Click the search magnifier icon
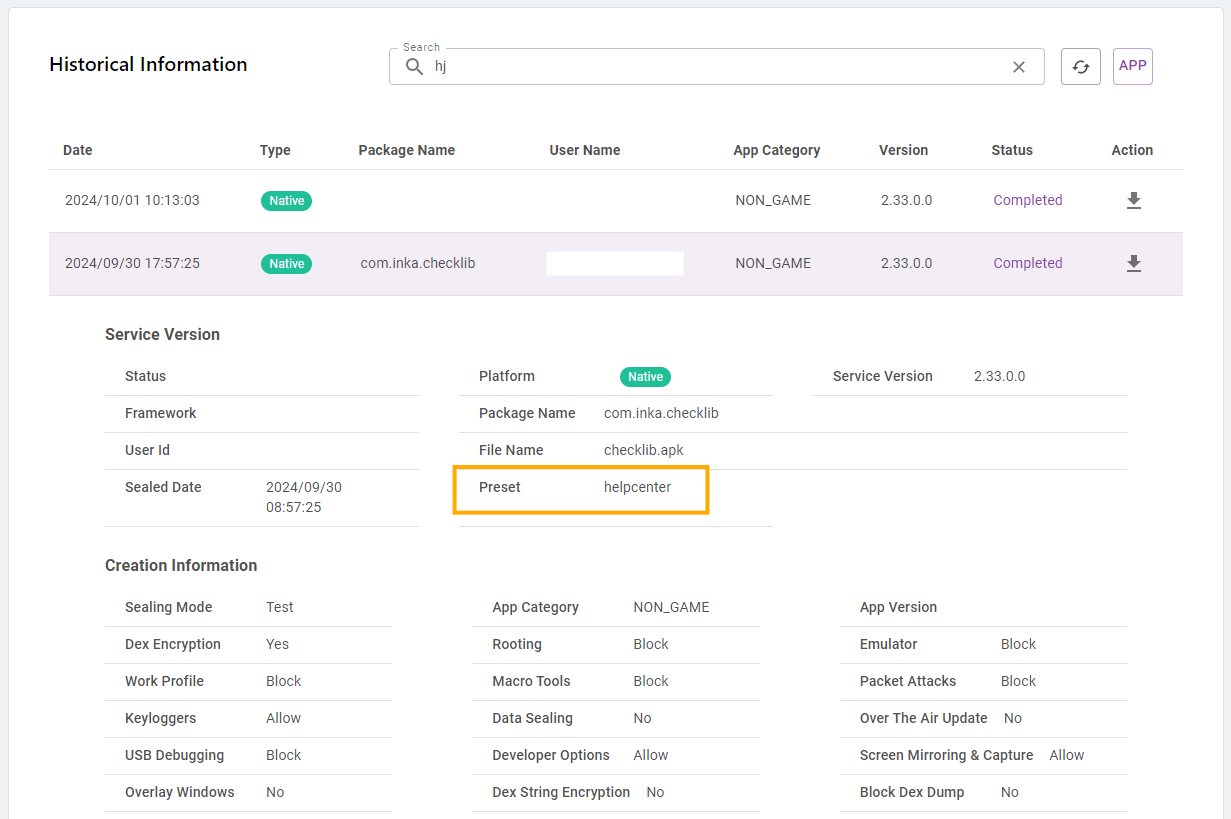This screenshot has height=819, width=1231. (x=414, y=67)
